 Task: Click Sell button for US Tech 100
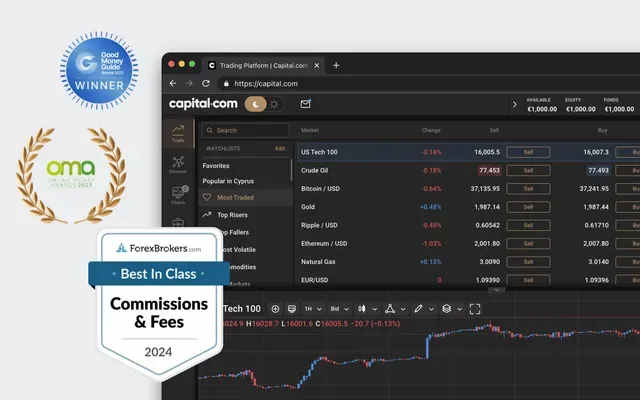pos(528,152)
